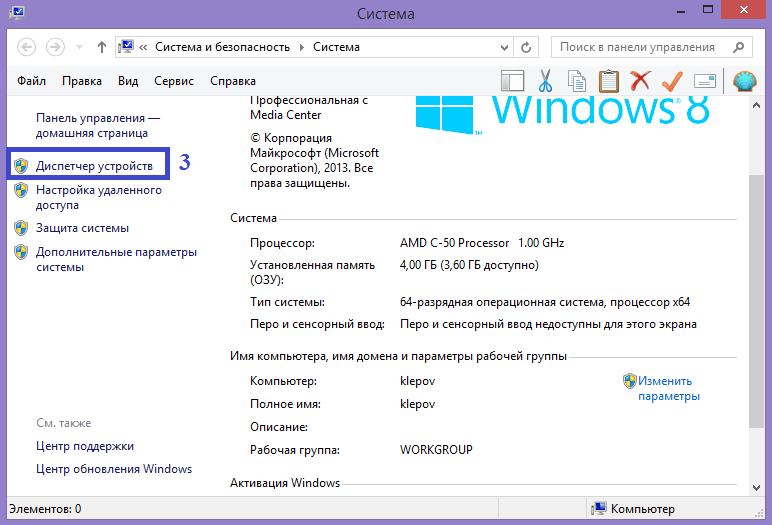Expand breadcrumb arrow after Система и безопасность

(x=302, y=48)
